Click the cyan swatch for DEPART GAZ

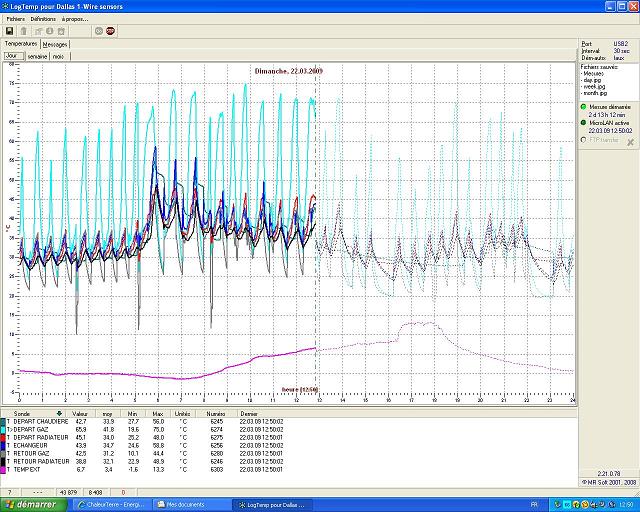(4, 429)
